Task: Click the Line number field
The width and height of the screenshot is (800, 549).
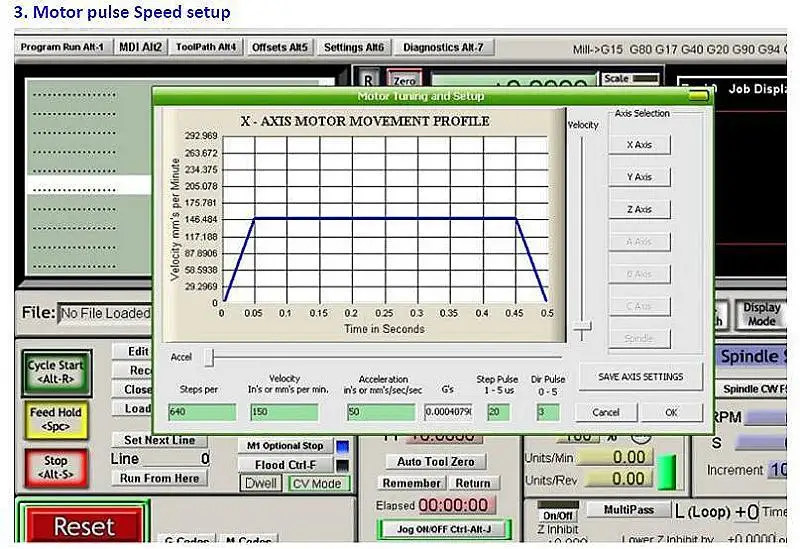Action: [x=176, y=459]
